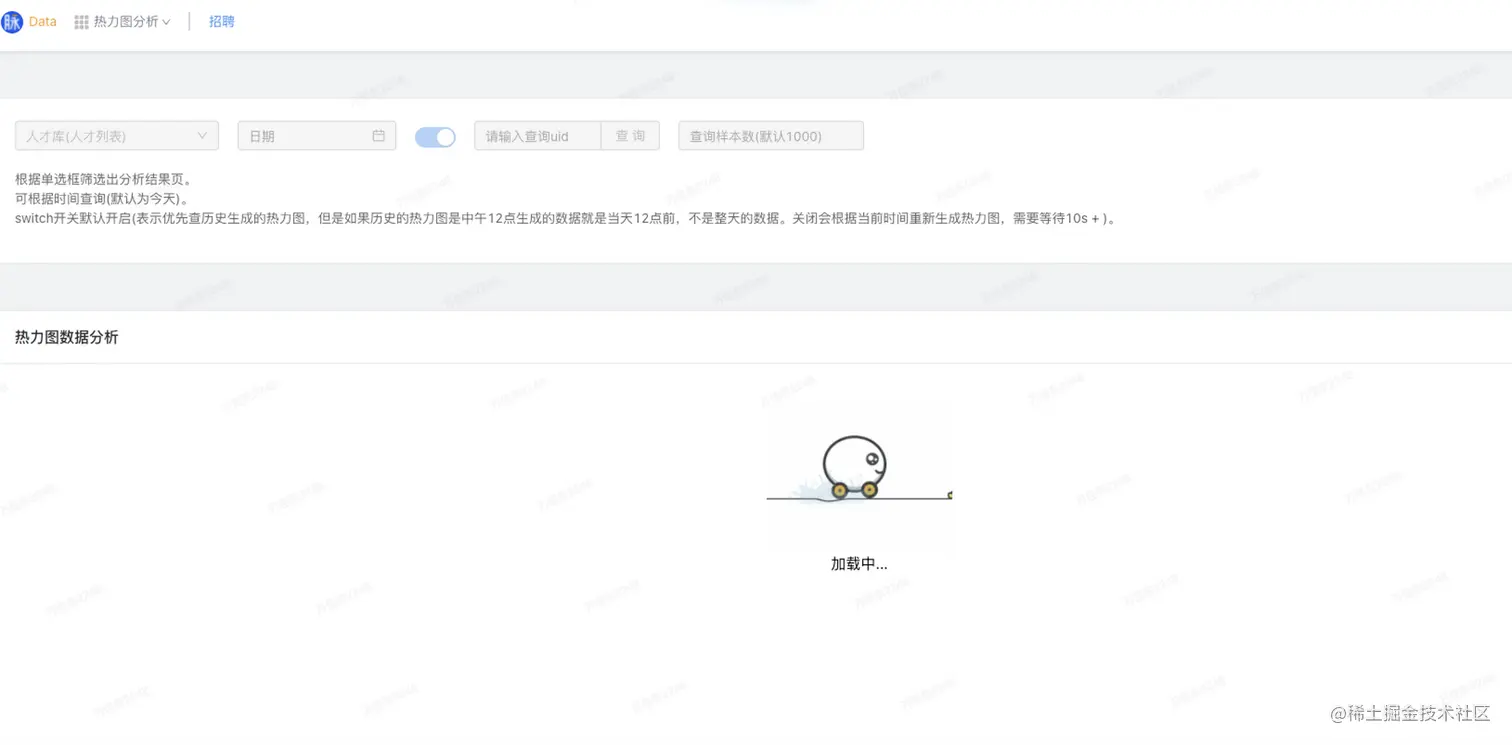This screenshot has height=745, width=1512.
Task: Click the calendar icon in the date field
Action: (x=378, y=136)
